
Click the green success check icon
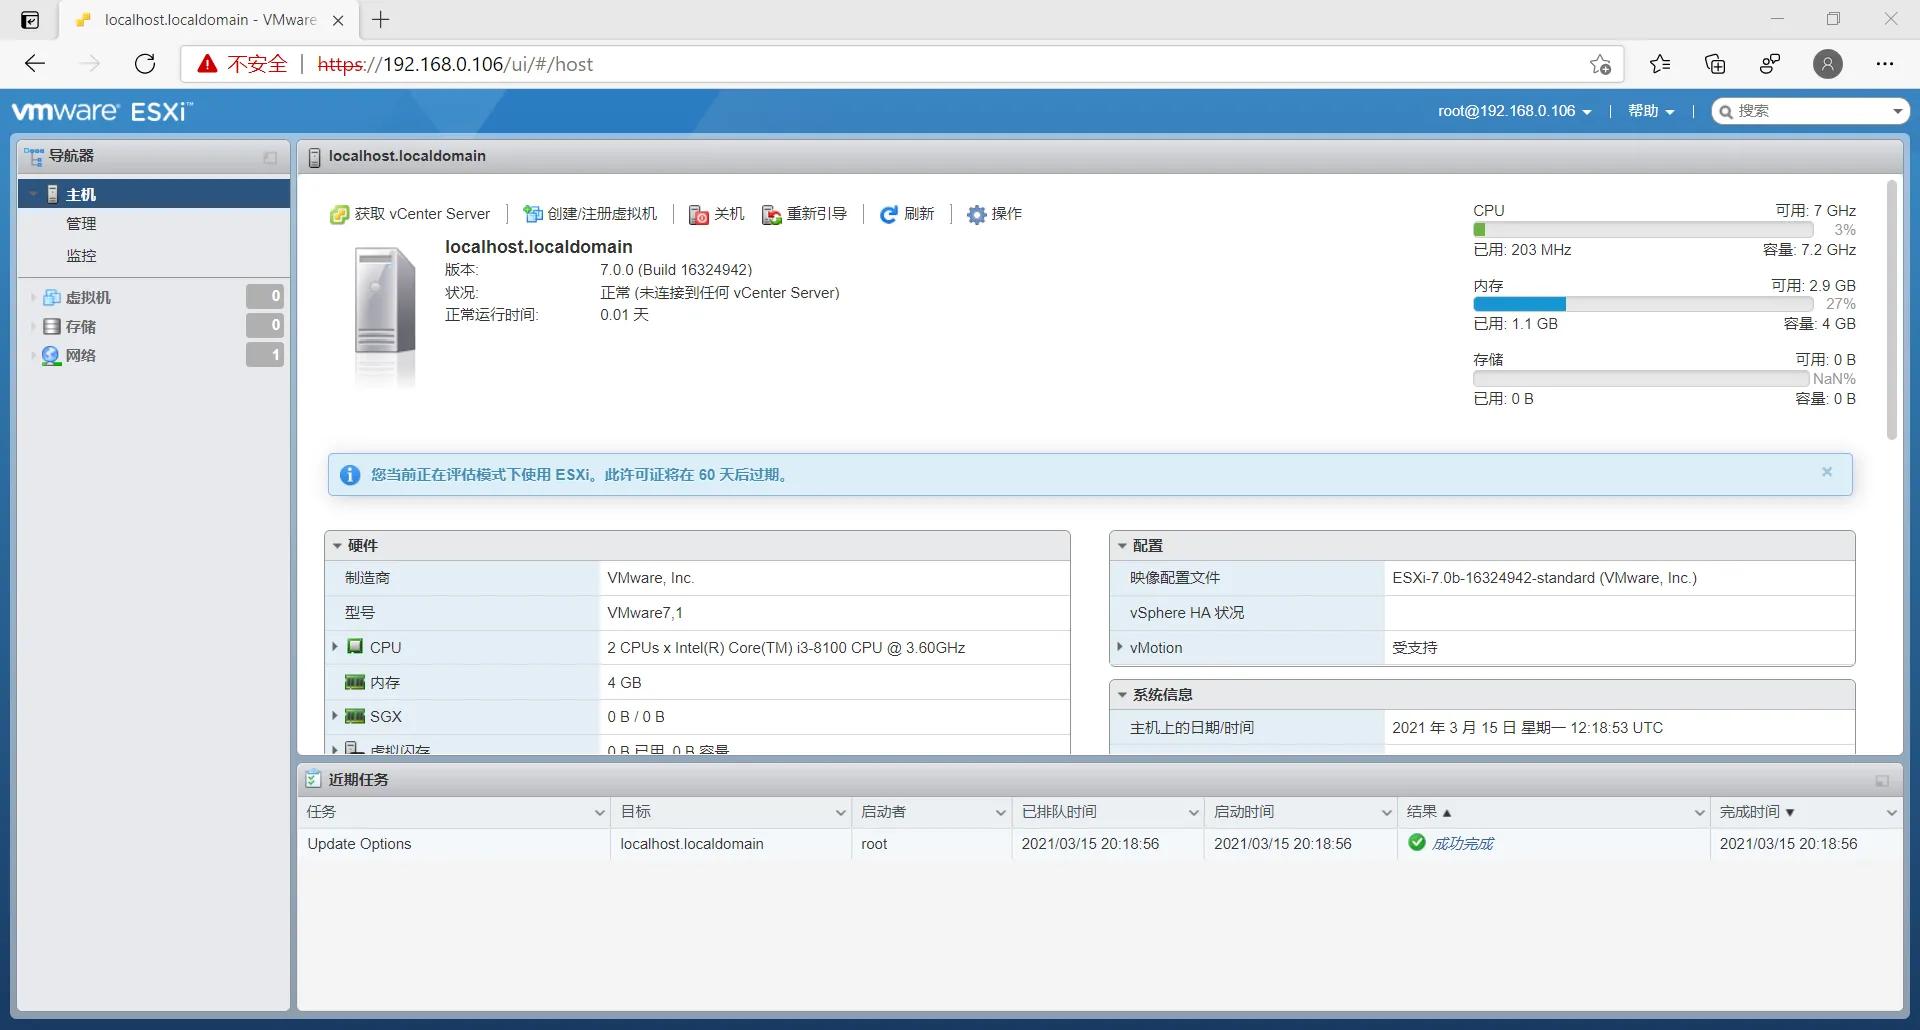(x=1417, y=843)
